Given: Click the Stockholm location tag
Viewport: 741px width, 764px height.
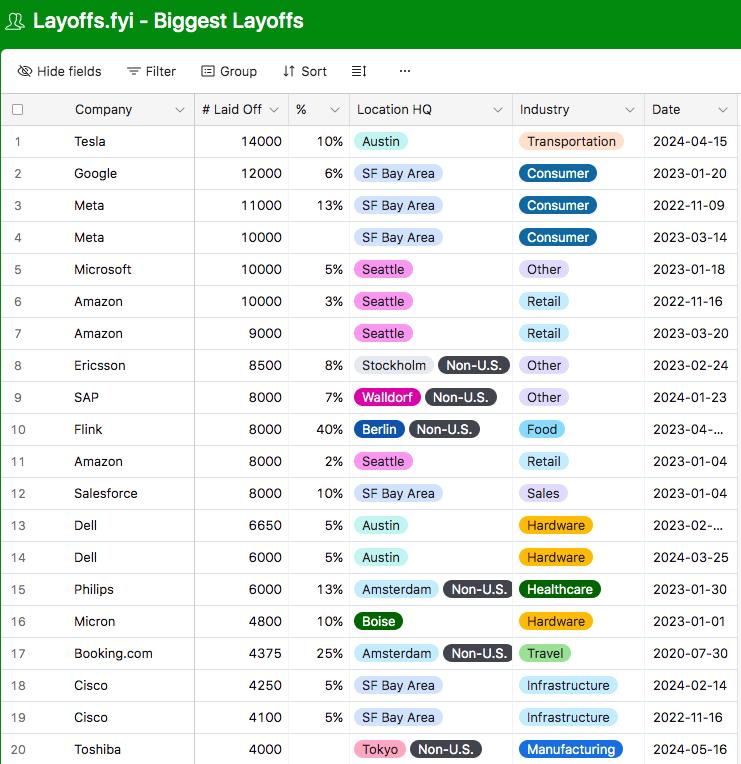Looking at the screenshot, I should [394, 365].
